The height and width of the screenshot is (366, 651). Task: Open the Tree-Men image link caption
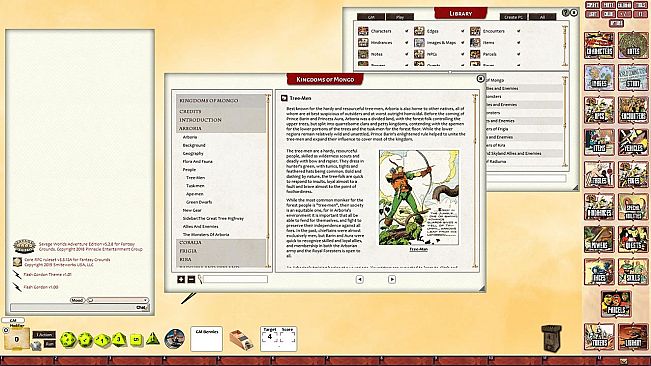coord(418,249)
